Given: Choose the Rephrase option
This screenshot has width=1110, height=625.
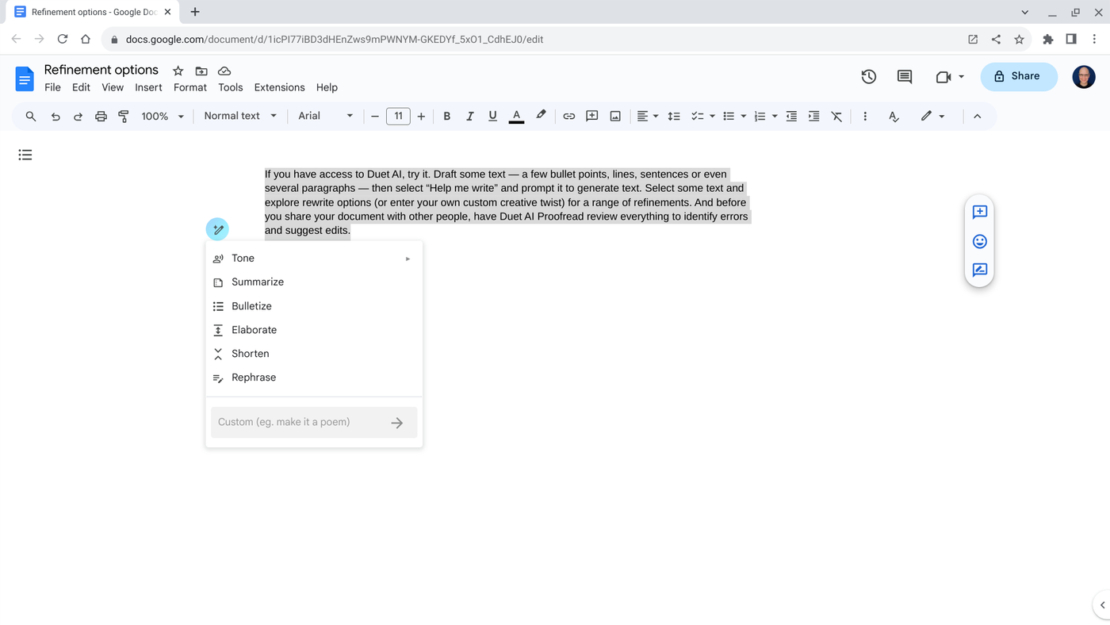Looking at the screenshot, I should (253, 378).
